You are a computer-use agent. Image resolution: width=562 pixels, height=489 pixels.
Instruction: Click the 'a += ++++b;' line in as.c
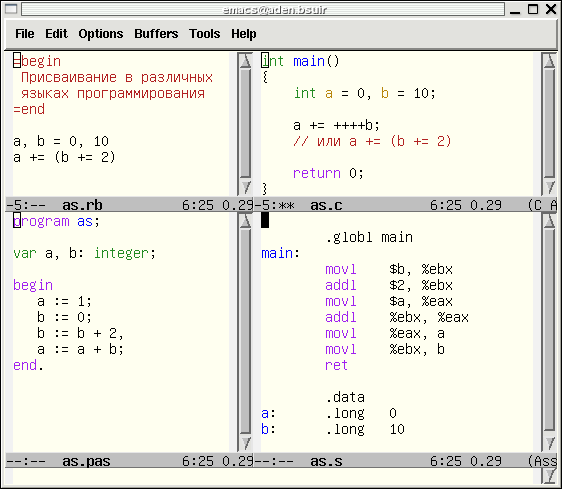click(336, 125)
